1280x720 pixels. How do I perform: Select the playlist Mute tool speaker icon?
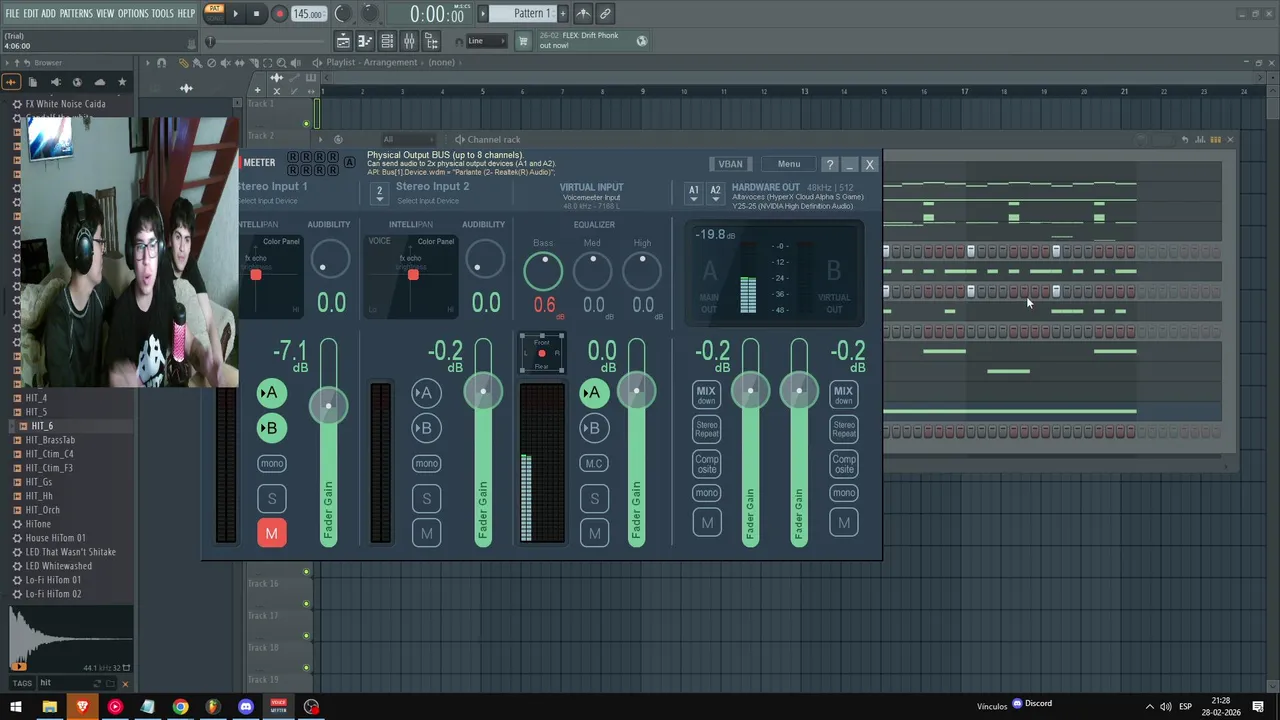pyautogui.click(x=225, y=63)
